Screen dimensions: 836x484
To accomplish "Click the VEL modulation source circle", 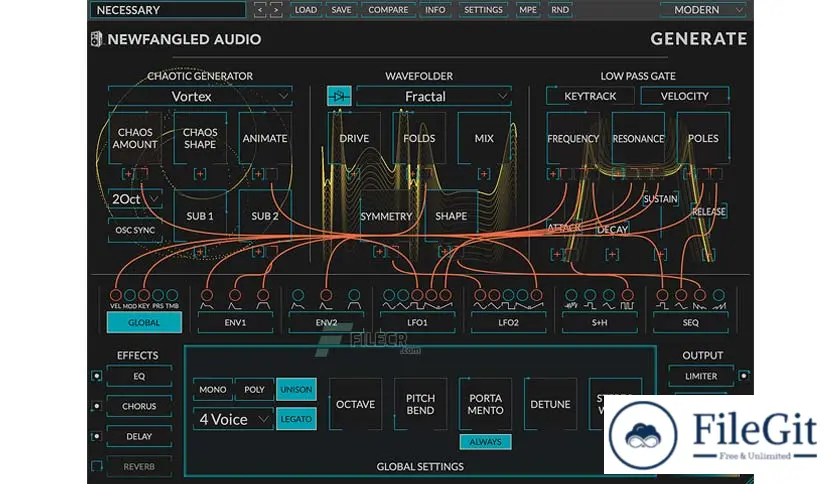I will 116,295.
